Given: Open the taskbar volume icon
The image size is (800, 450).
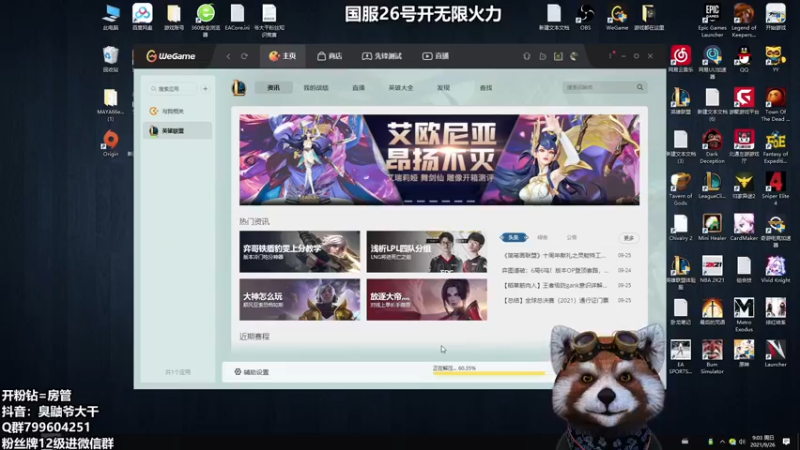Looking at the screenshot, I should [741, 442].
